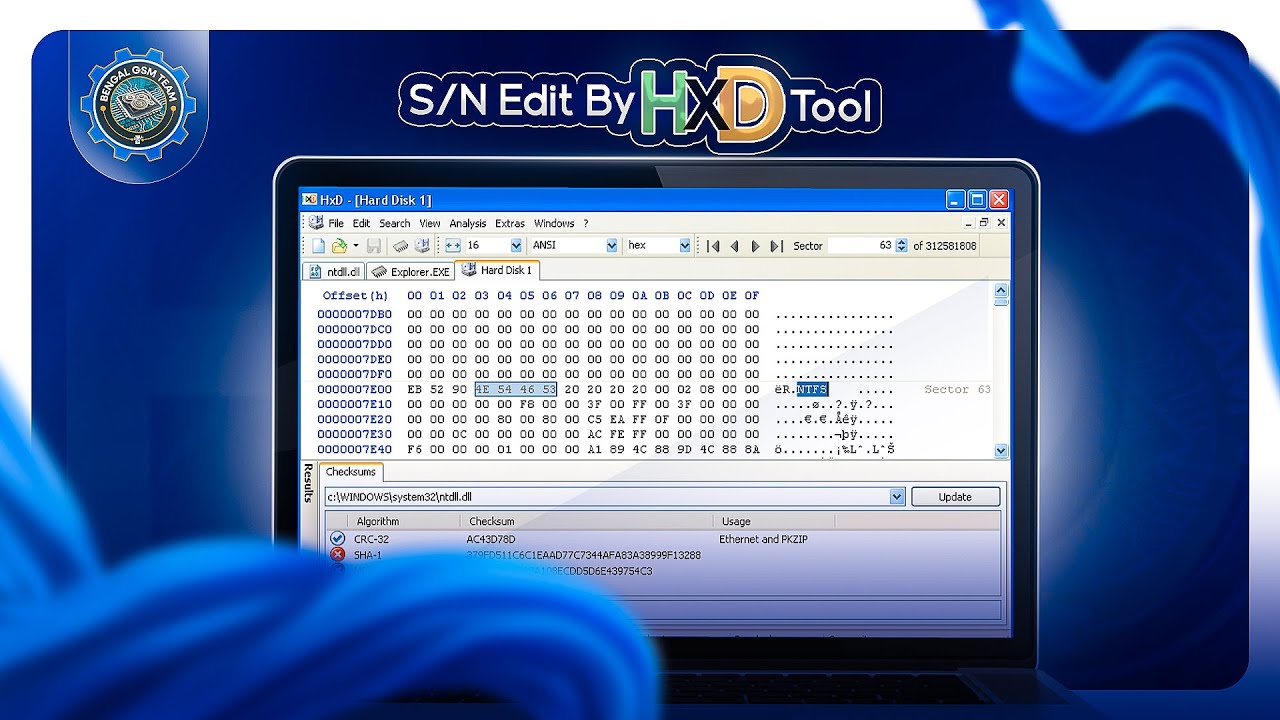This screenshot has width=1280, height=720.
Task: Click the hex editor scroll up arrow
Action: 1002,290
